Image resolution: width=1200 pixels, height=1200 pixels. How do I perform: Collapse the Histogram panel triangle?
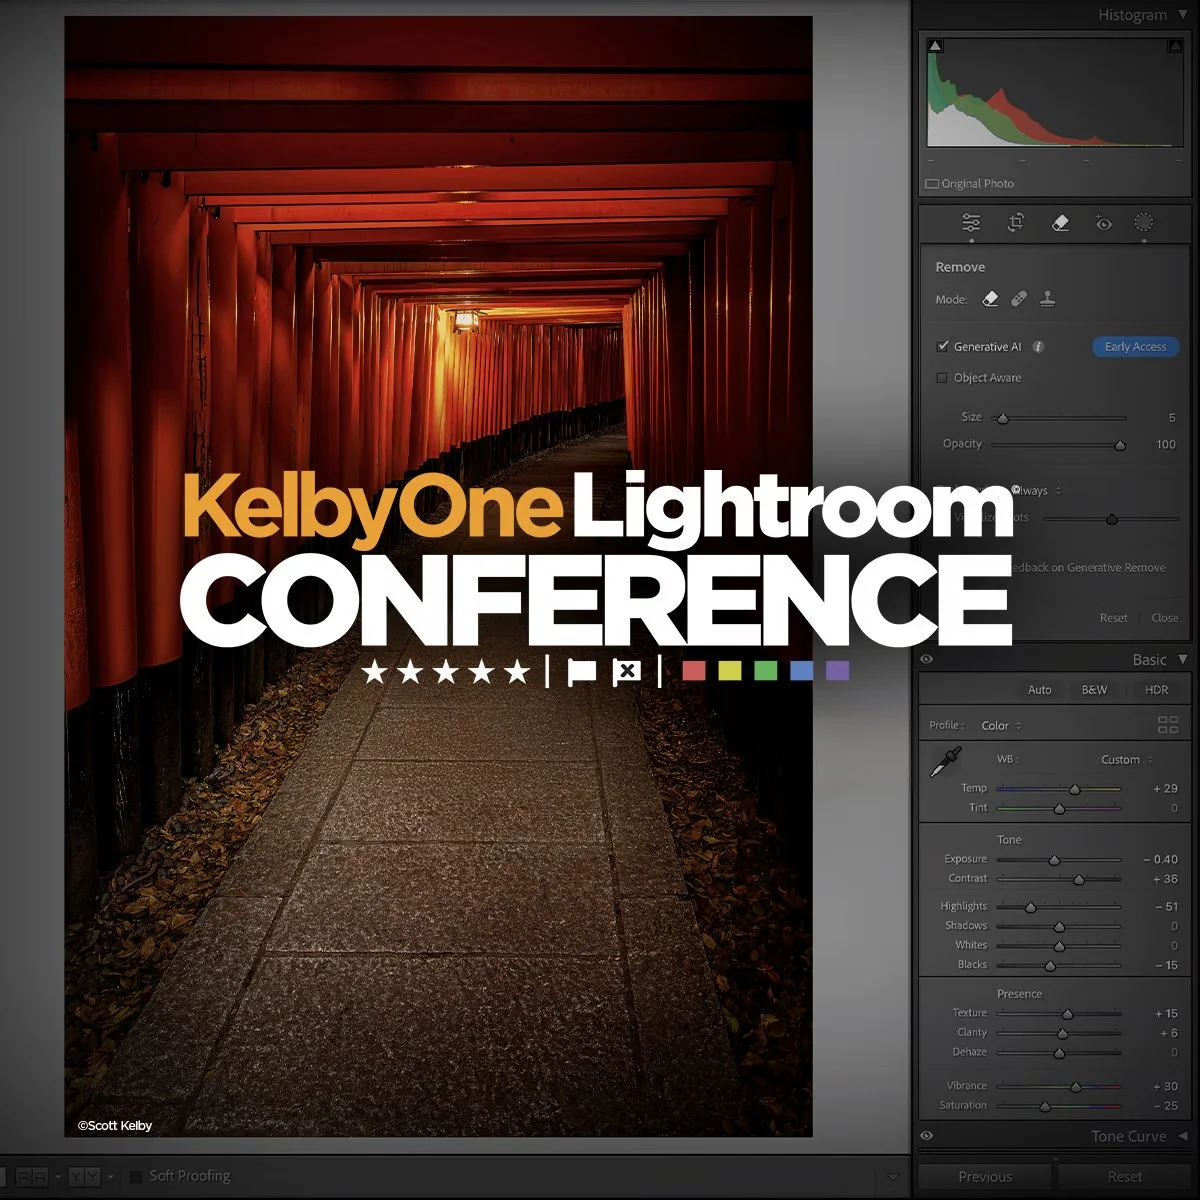tap(1183, 15)
